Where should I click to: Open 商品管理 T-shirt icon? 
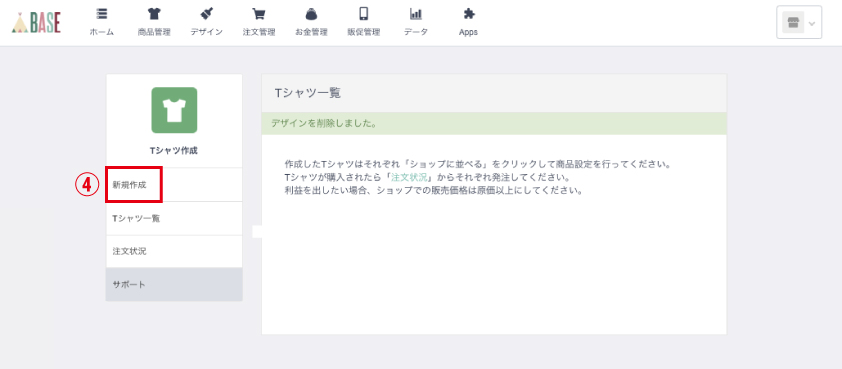tap(154, 15)
